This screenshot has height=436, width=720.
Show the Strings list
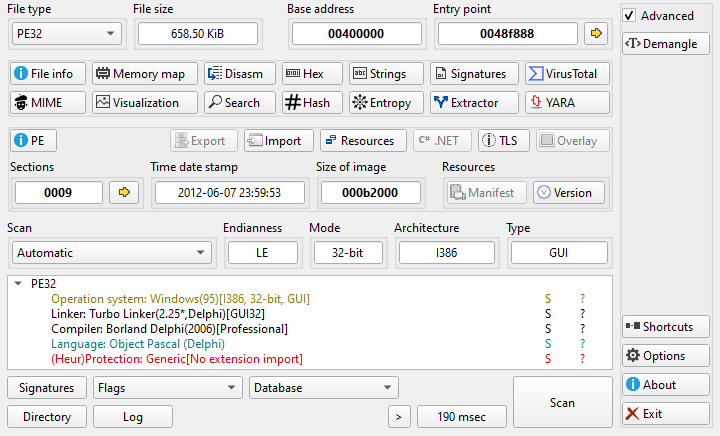[382, 74]
